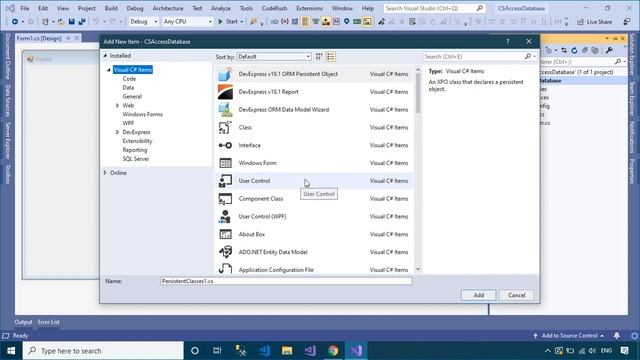Click the Chrome taskbar icon
The width and height of the screenshot is (640, 360).
point(333,351)
